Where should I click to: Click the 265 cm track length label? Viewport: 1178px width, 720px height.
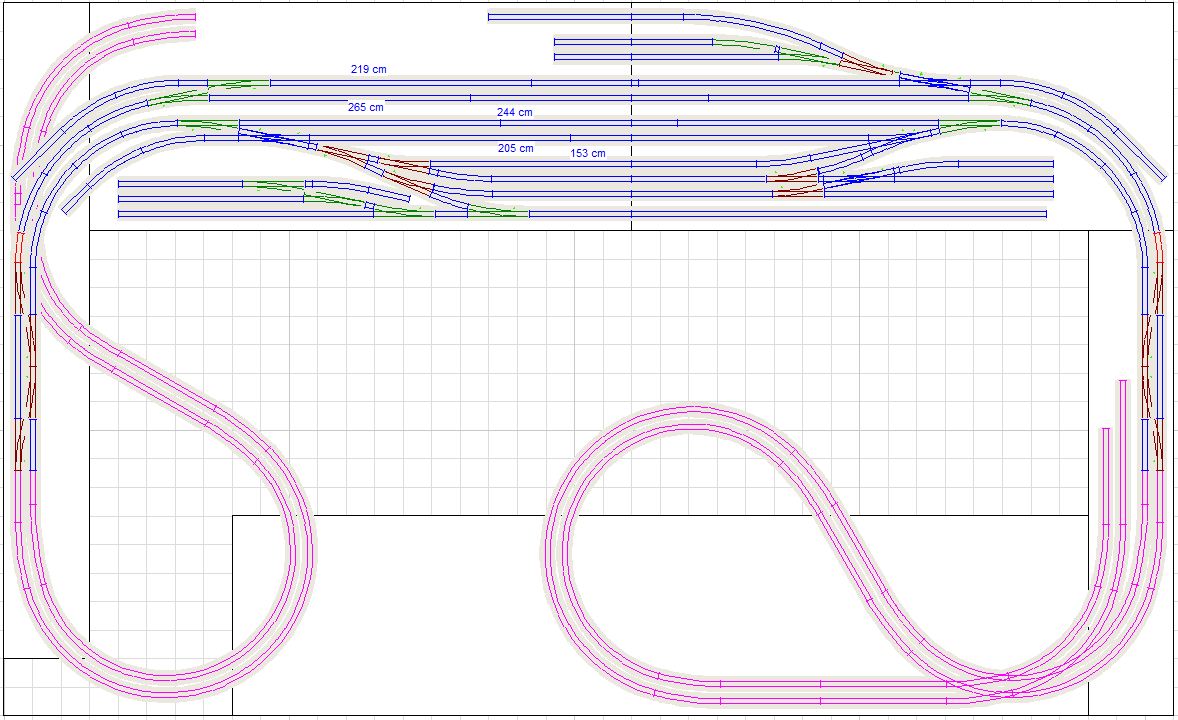pyautogui.click(x=365, y=107)
